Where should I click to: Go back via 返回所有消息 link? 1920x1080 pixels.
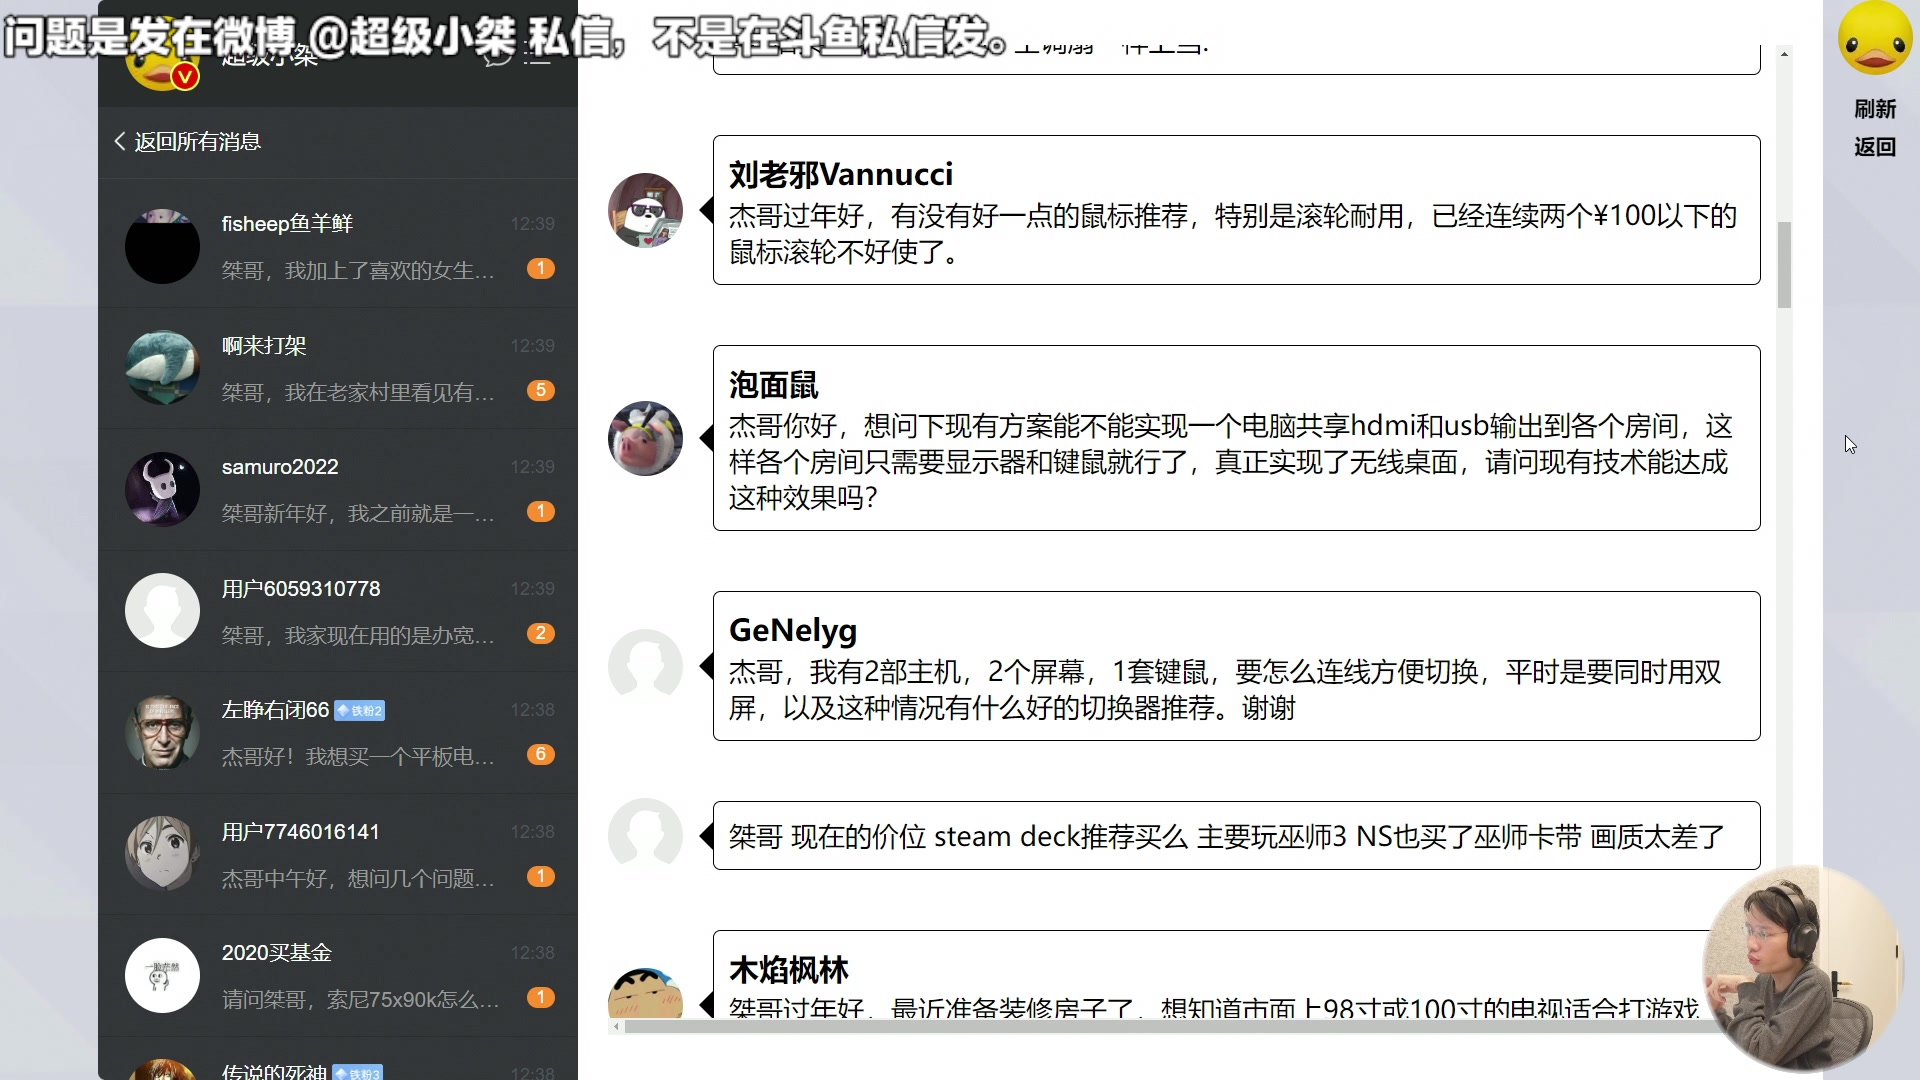coord(198,142)
